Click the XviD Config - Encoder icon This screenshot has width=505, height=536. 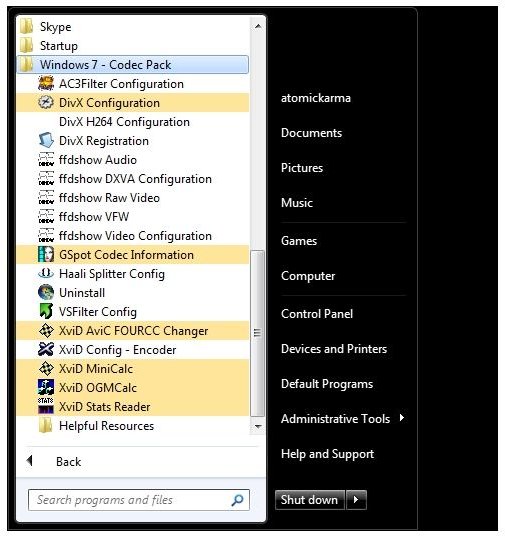[x=46, y=349]
